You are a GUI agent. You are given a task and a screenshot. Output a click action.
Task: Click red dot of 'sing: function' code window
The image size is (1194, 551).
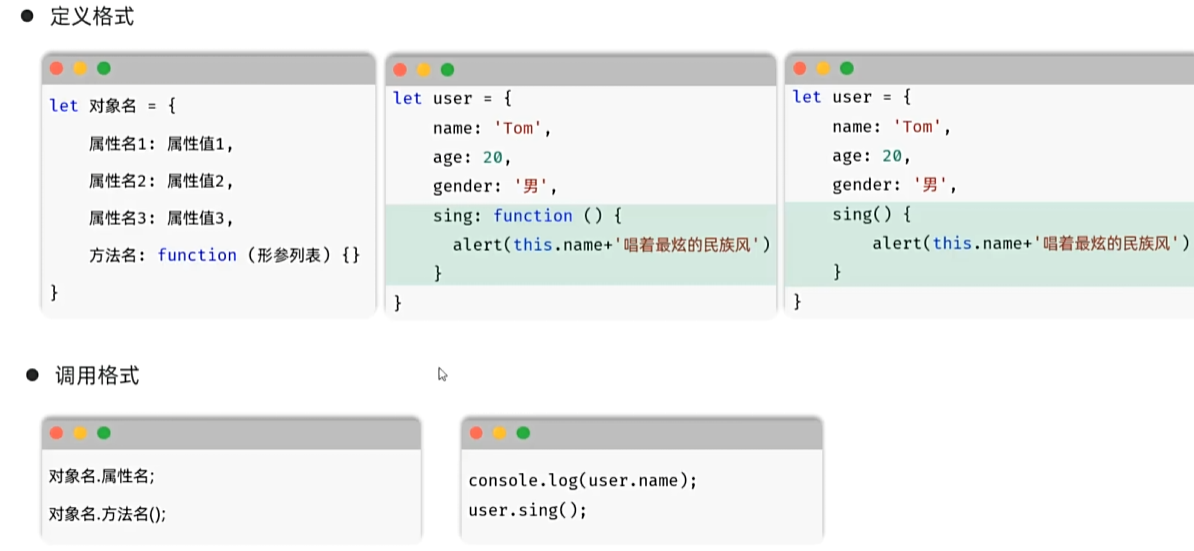pos(401,70)
